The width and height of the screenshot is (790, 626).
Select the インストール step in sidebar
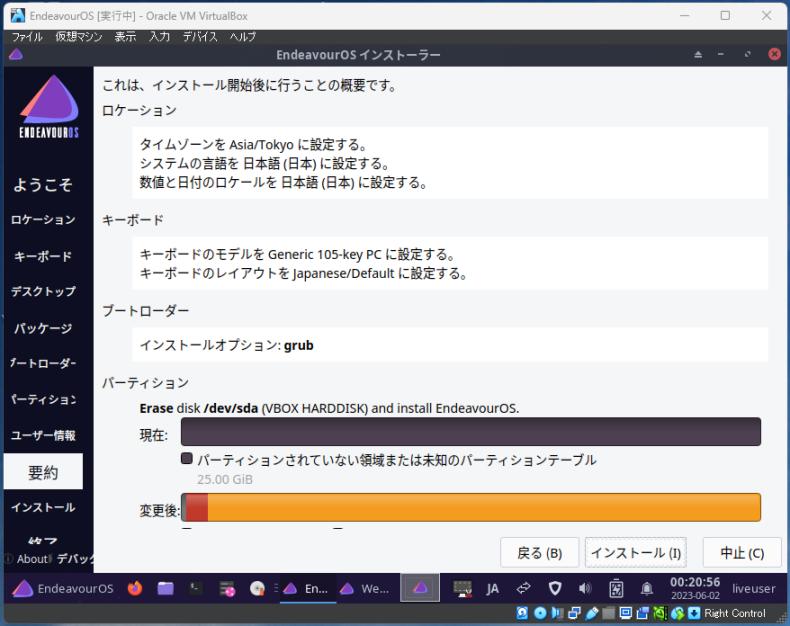tap(43, 507)
